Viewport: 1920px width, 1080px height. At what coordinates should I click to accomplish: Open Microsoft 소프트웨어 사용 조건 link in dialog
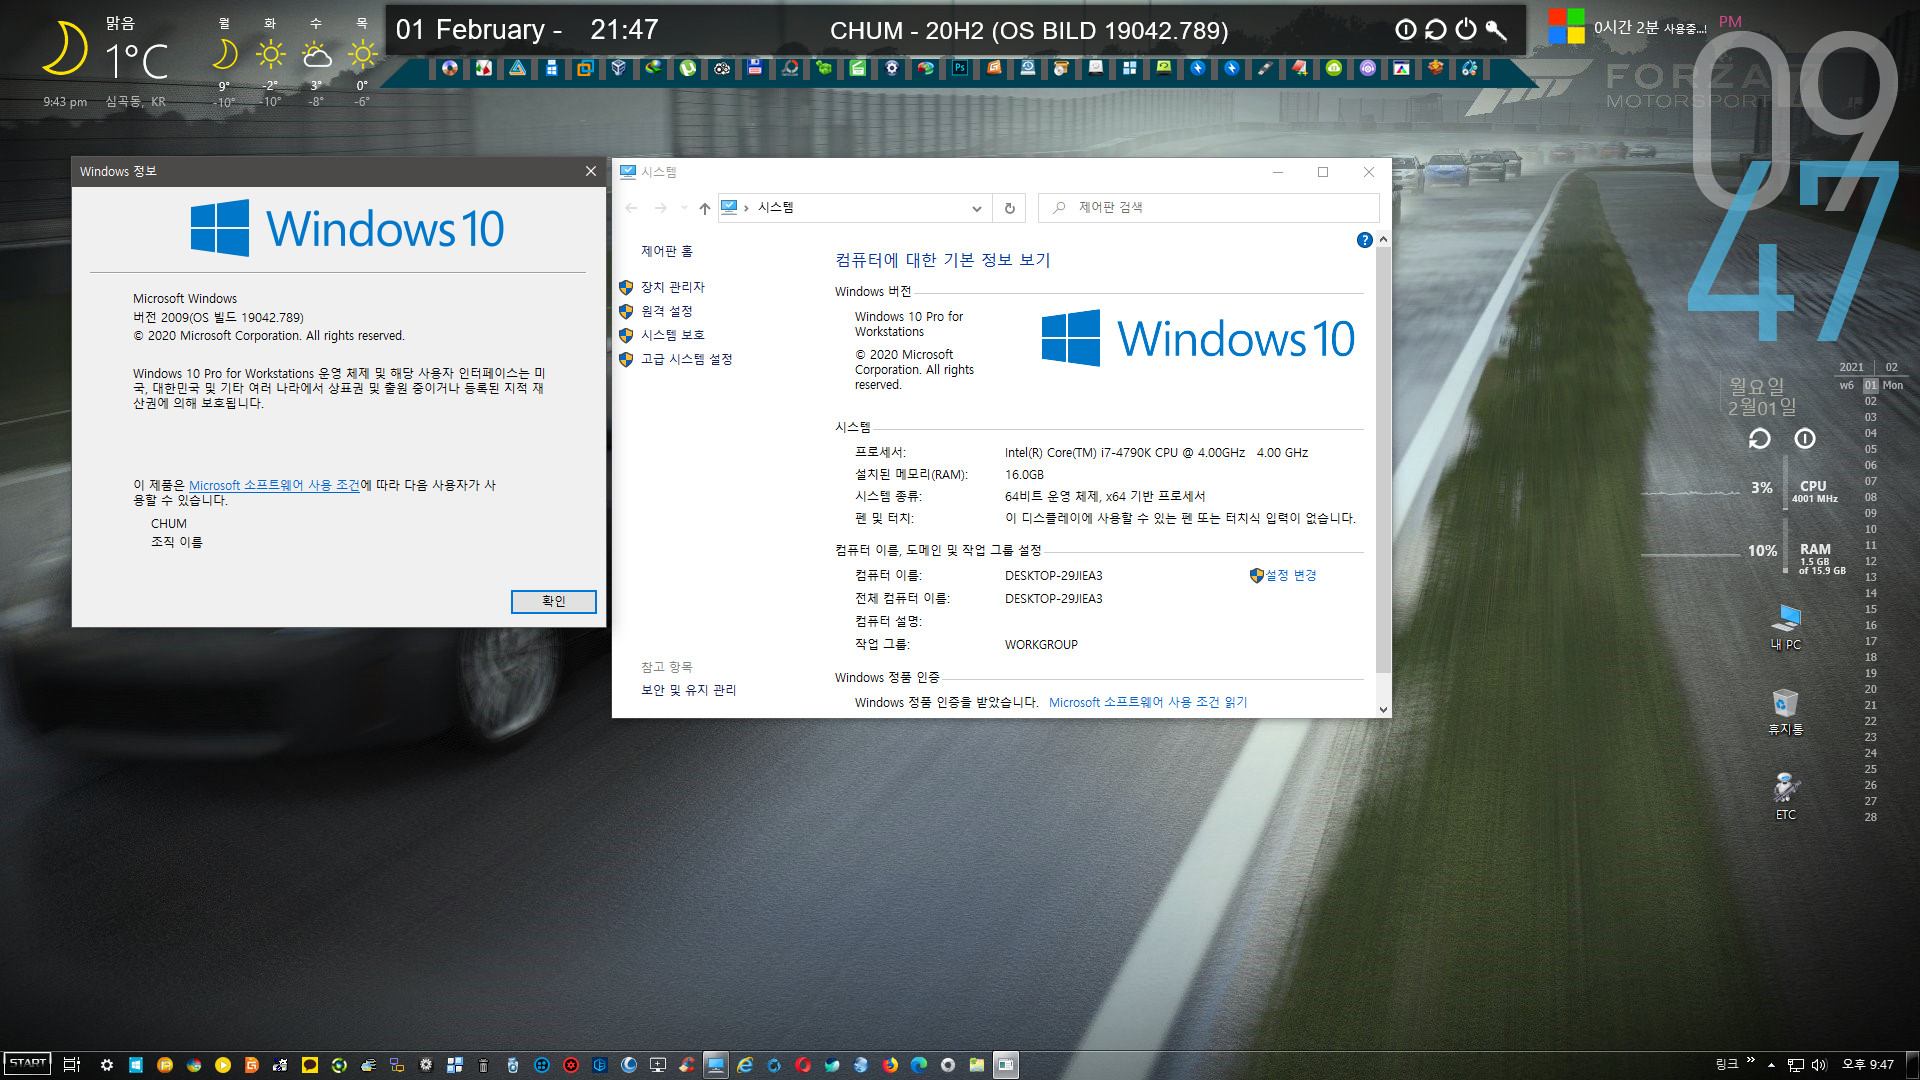[x=274, y=485]
